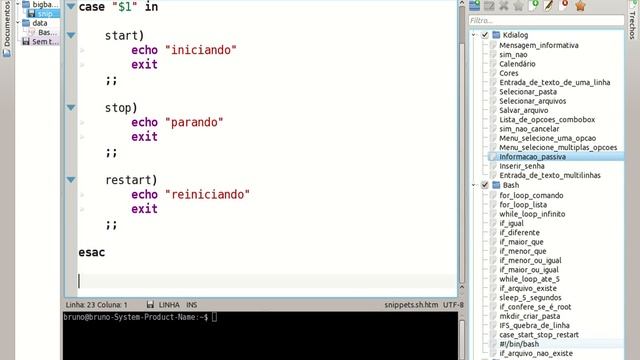
Task: Select the sim_nao snippet
Action: 513,55
